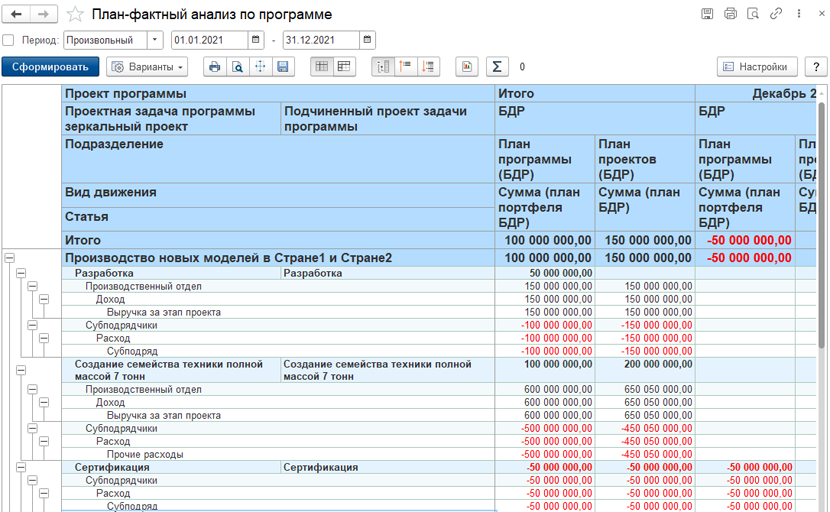The image size is (830, 512).
Task: Add report to favorites with star icon
Action: pyautogui.click(x=75, y=14)
